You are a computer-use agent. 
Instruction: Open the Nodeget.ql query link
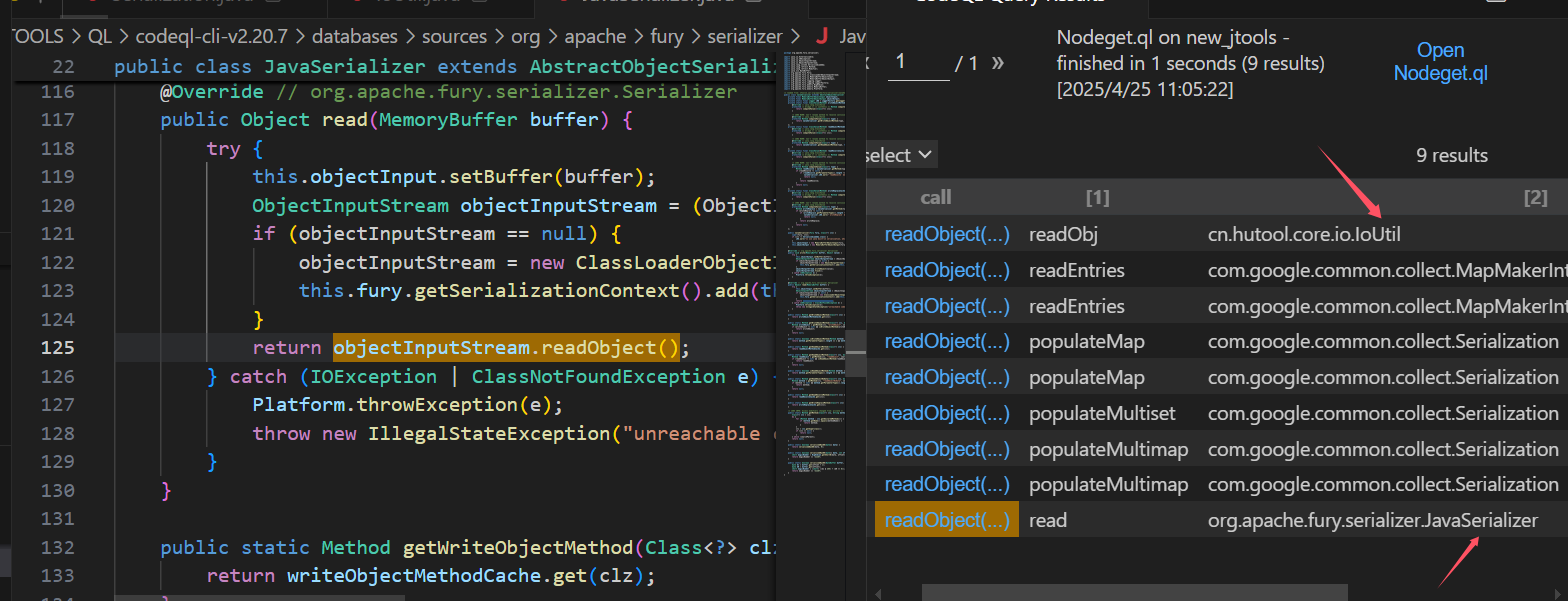point(1440,62)
